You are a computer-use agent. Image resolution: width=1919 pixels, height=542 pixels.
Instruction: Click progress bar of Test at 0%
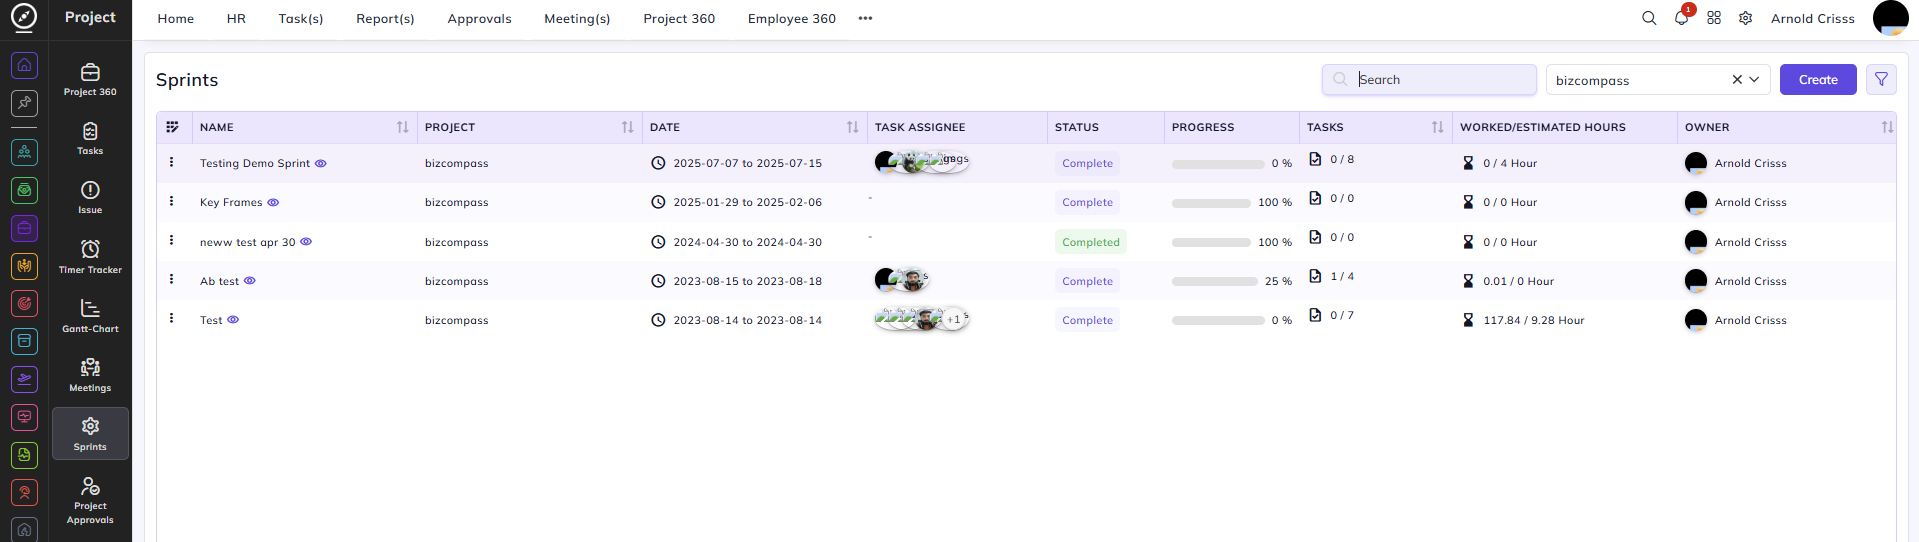coord(1218,320)
